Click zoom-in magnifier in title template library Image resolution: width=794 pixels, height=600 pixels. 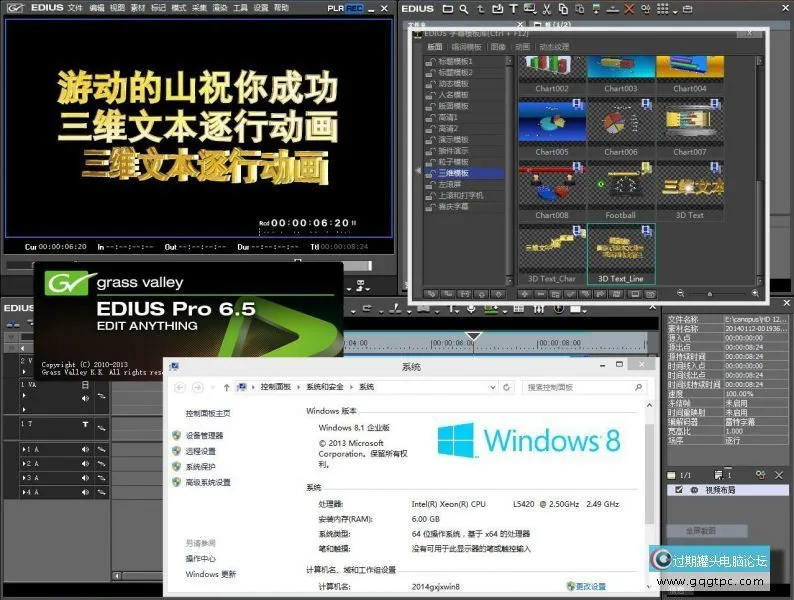pyautogui.click(x=755, y=293)
